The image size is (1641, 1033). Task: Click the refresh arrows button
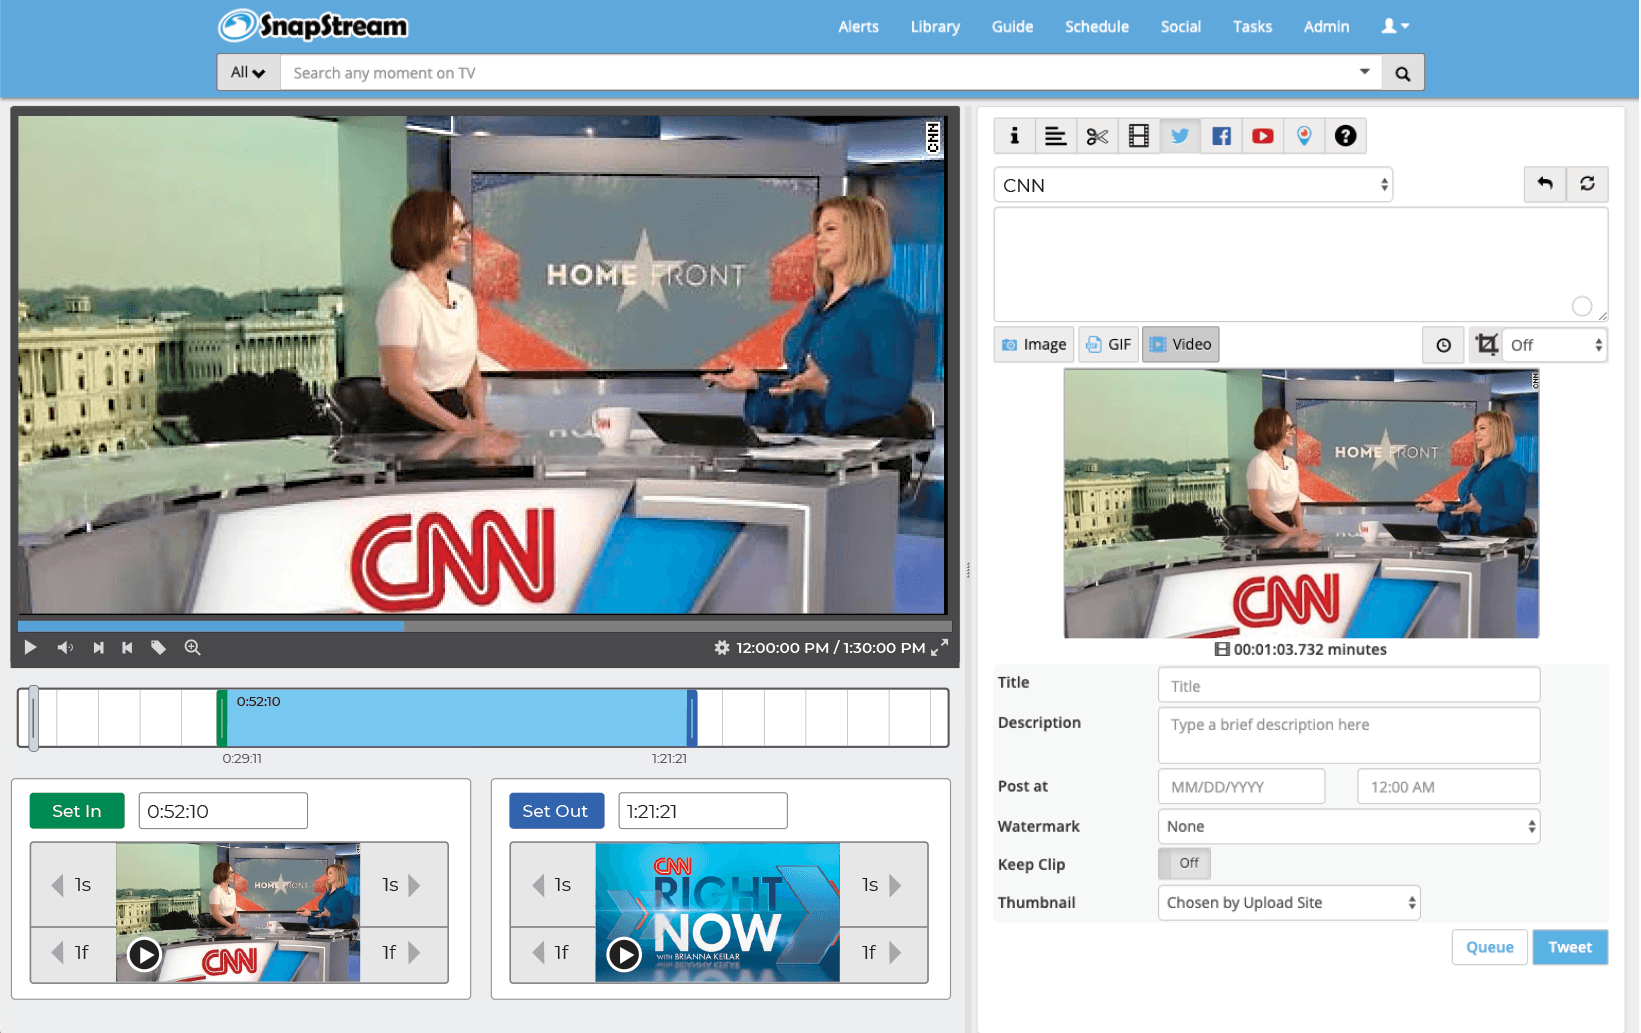coord(1587,184)
